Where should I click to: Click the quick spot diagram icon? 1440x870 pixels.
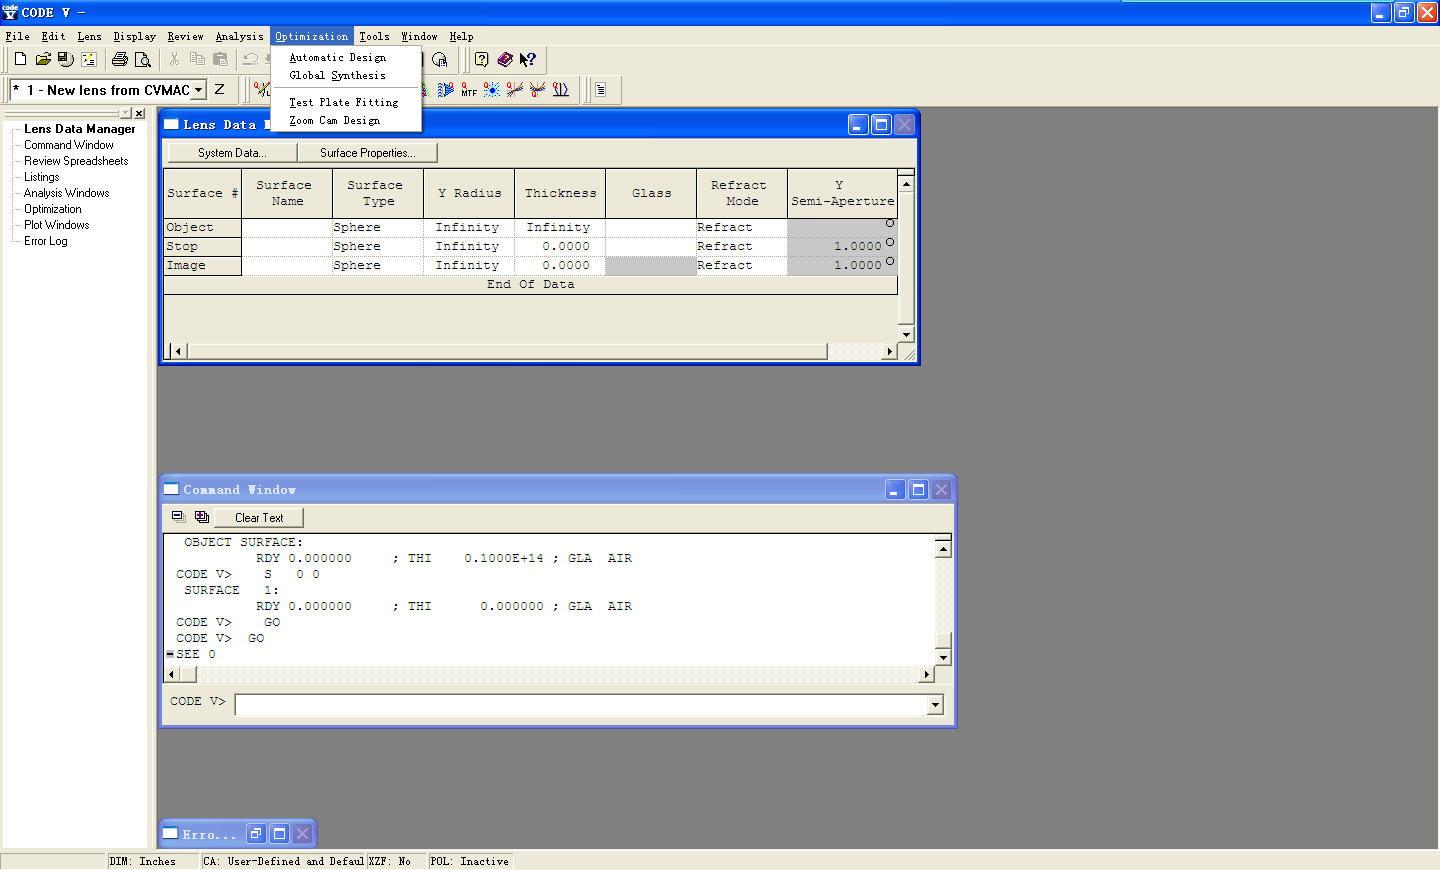[492, 90]
